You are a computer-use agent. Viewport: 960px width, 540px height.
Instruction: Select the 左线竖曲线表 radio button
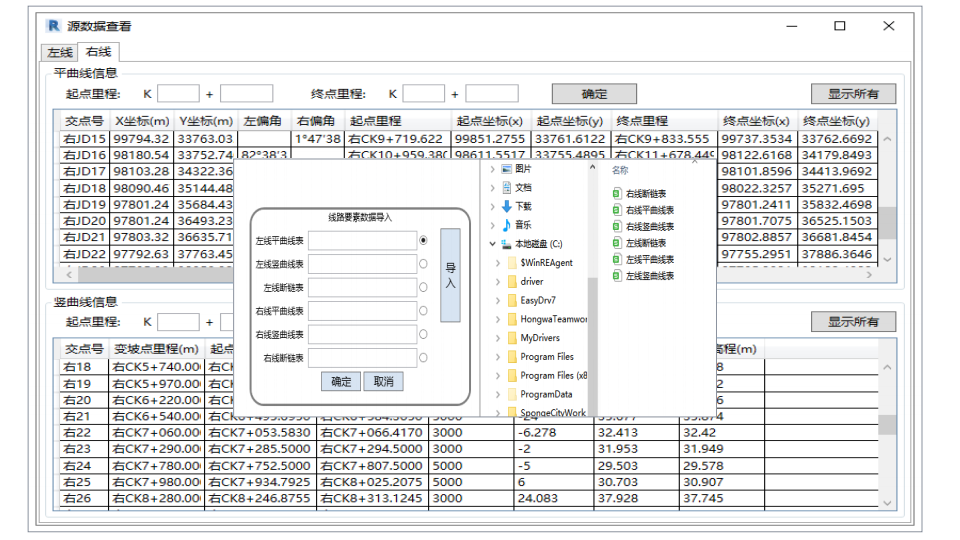point(423,264)
